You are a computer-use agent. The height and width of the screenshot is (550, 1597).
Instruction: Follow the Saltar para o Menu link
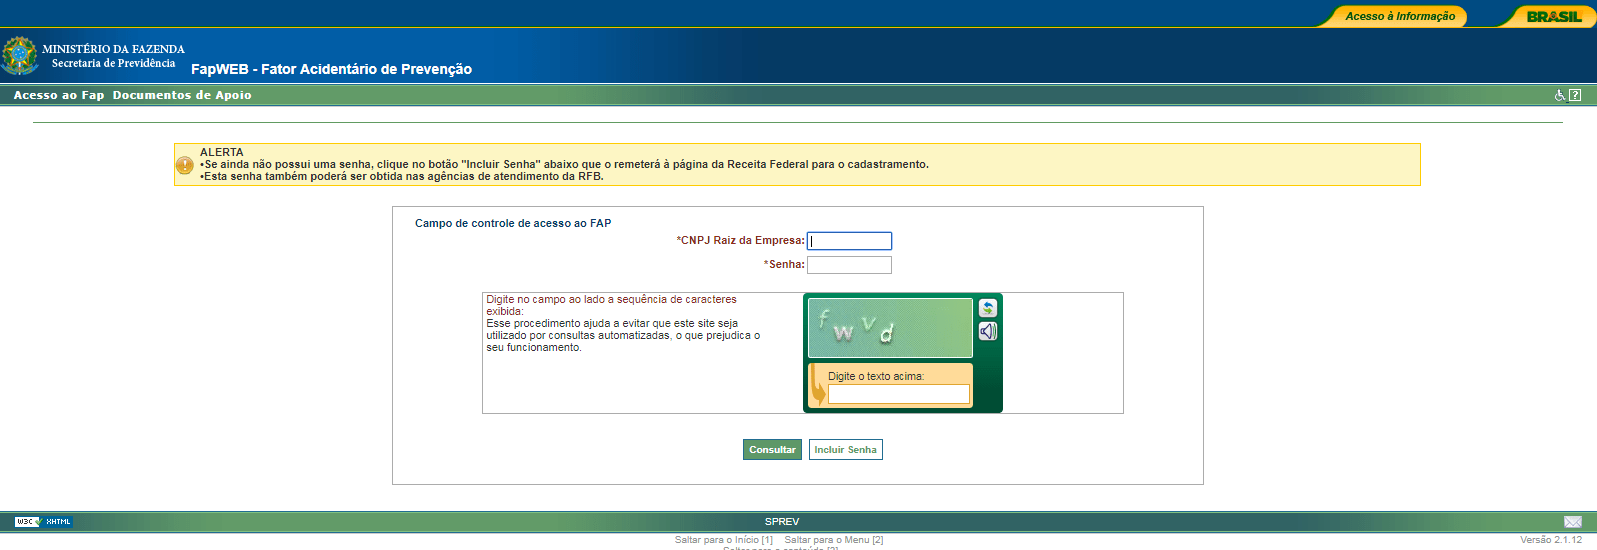[833, 540]
